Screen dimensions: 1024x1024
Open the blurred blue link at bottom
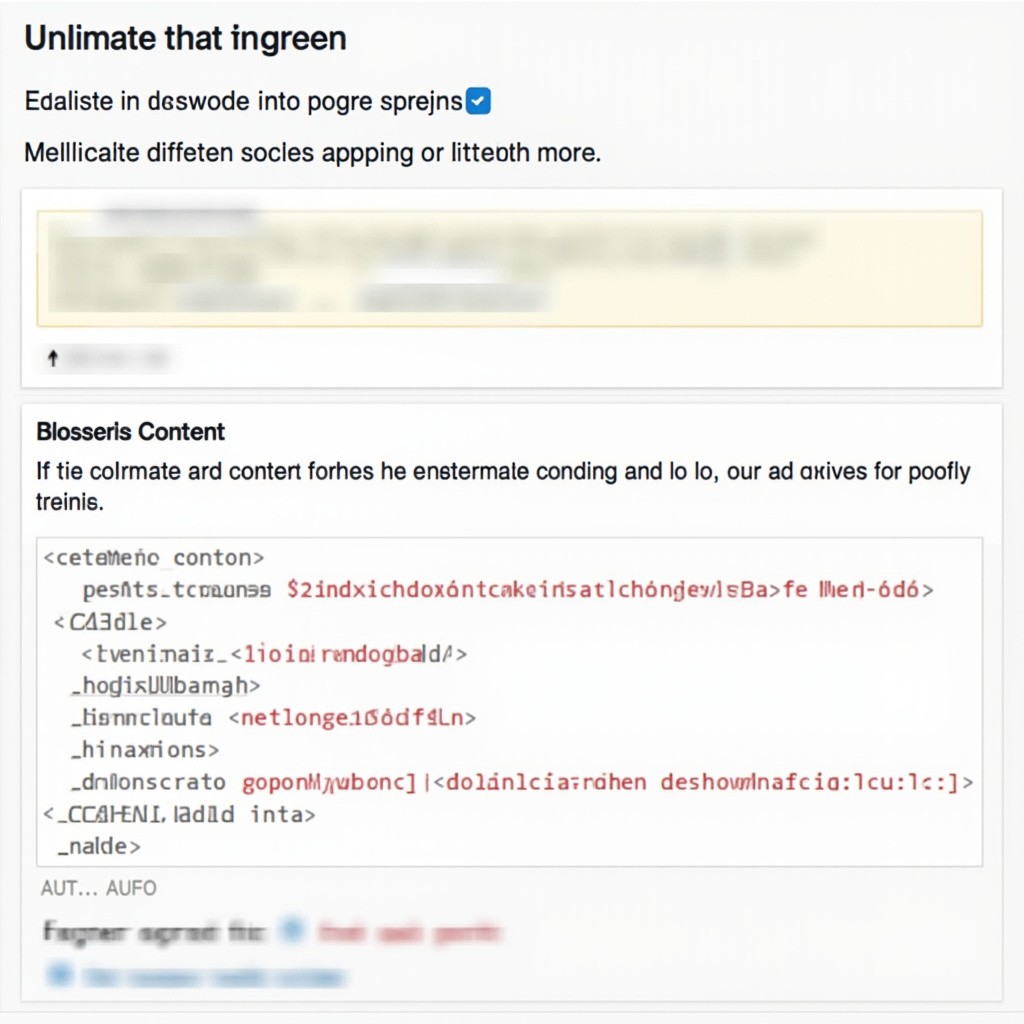coord(214,977)
